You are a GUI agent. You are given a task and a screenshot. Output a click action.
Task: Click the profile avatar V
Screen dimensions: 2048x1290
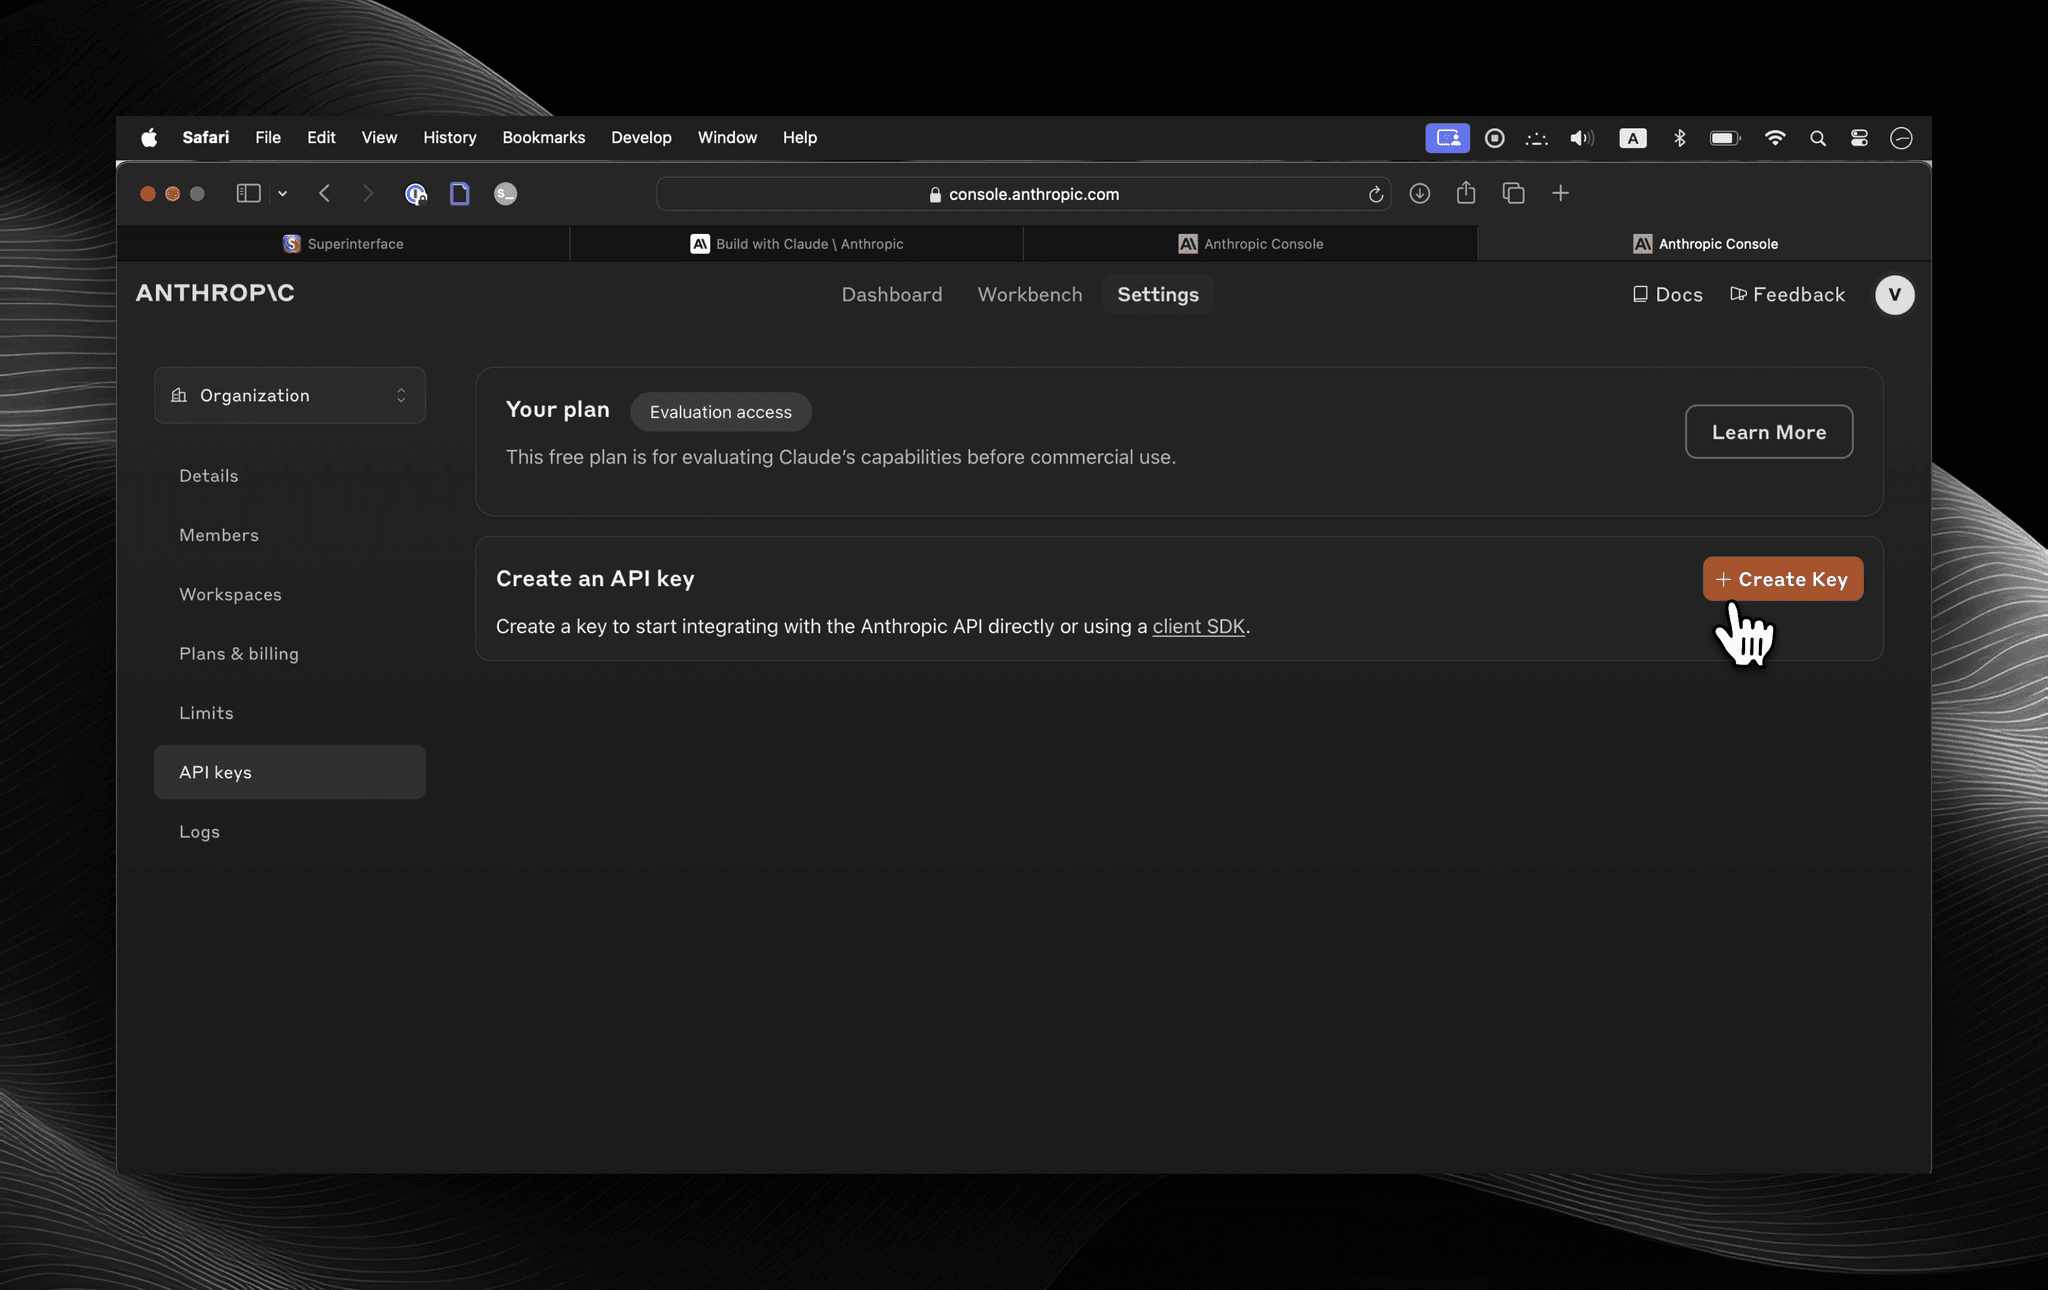1895,294
